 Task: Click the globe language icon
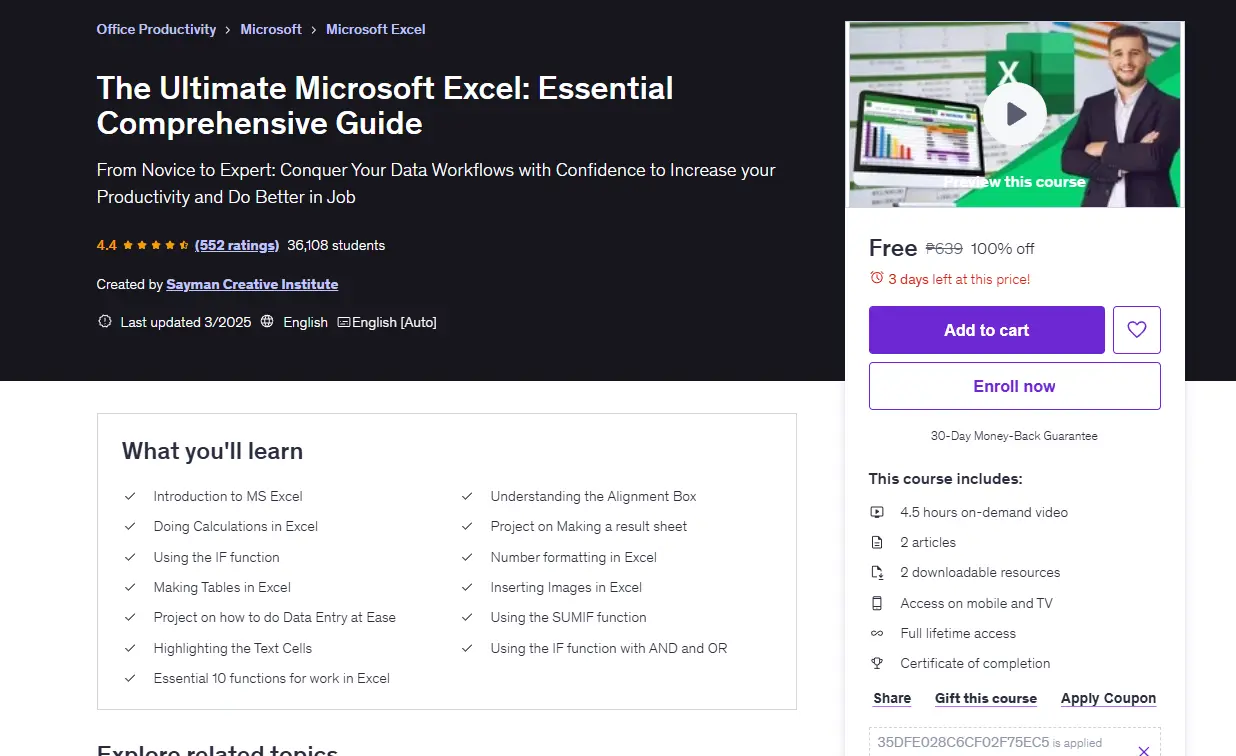coord(267,322)
